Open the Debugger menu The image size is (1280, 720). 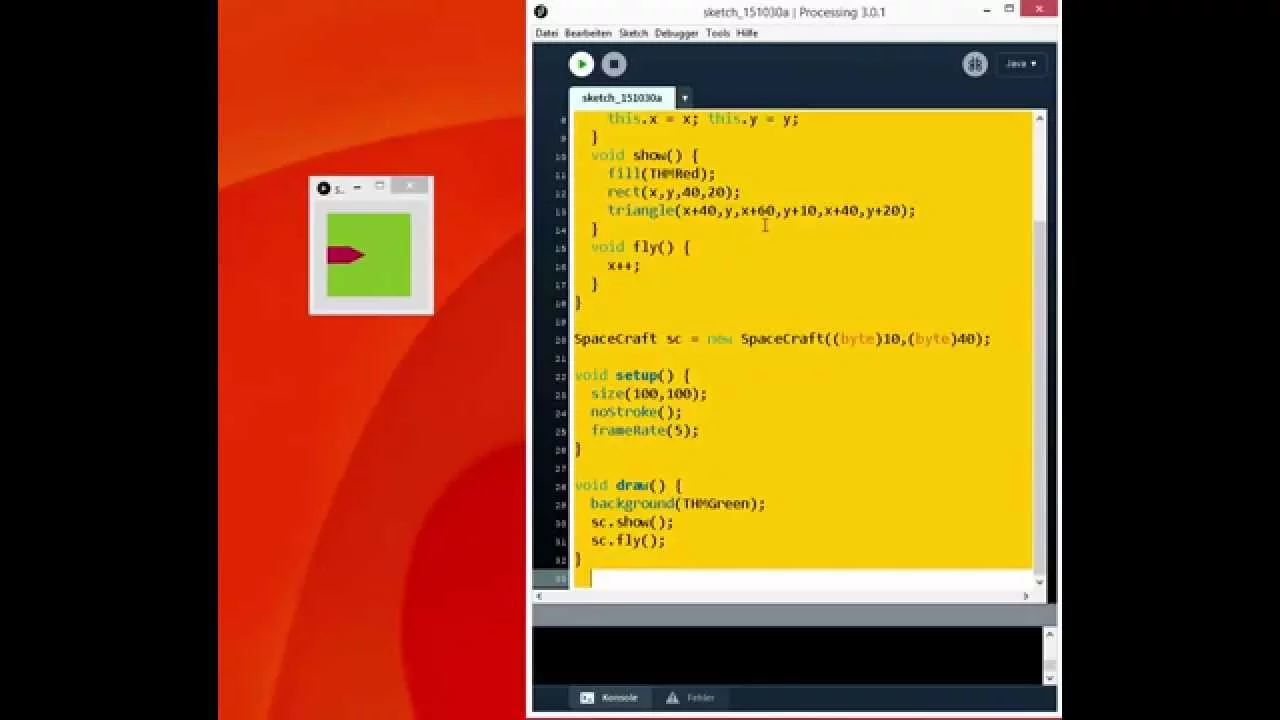(x=676, y=33)
